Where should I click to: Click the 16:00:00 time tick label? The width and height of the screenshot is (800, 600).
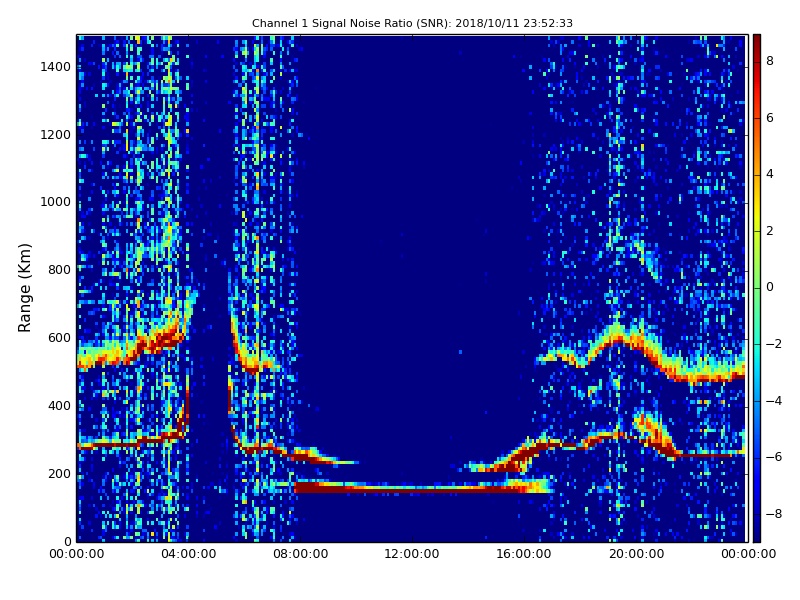[x=524, y=554]
